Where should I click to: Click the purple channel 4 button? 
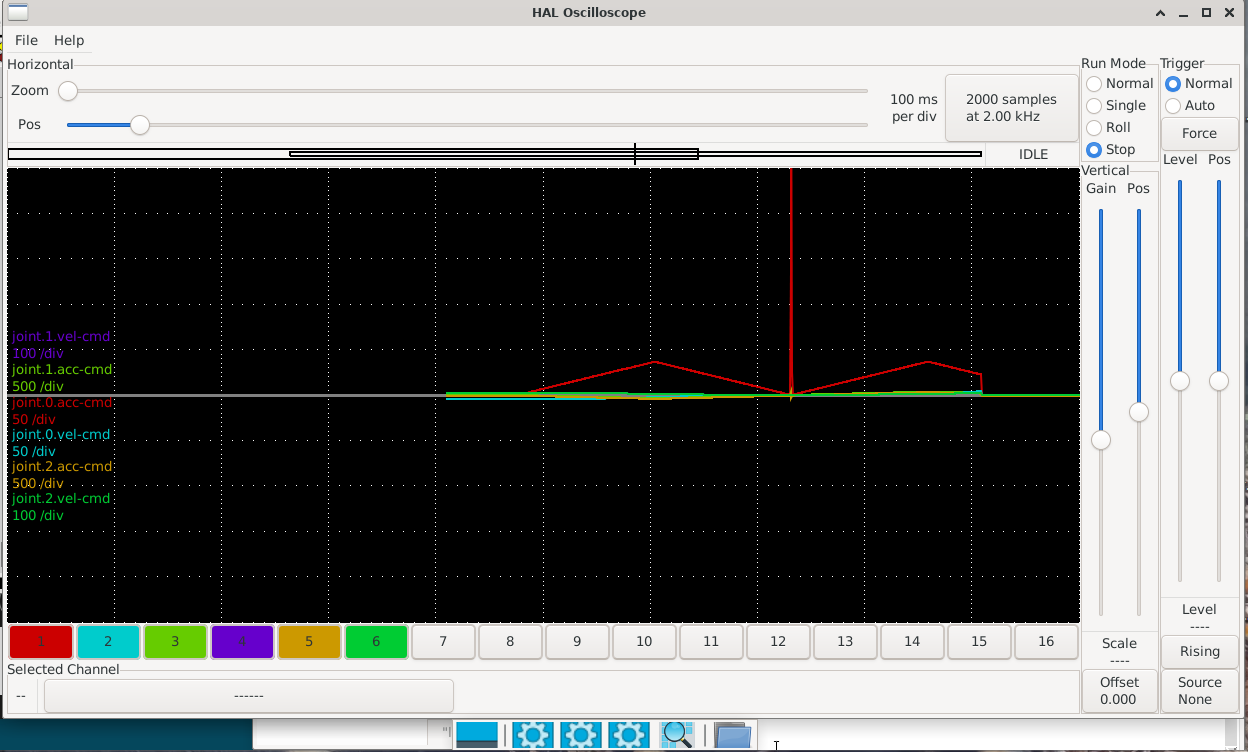pyautogui.click(x=242, y=642)
